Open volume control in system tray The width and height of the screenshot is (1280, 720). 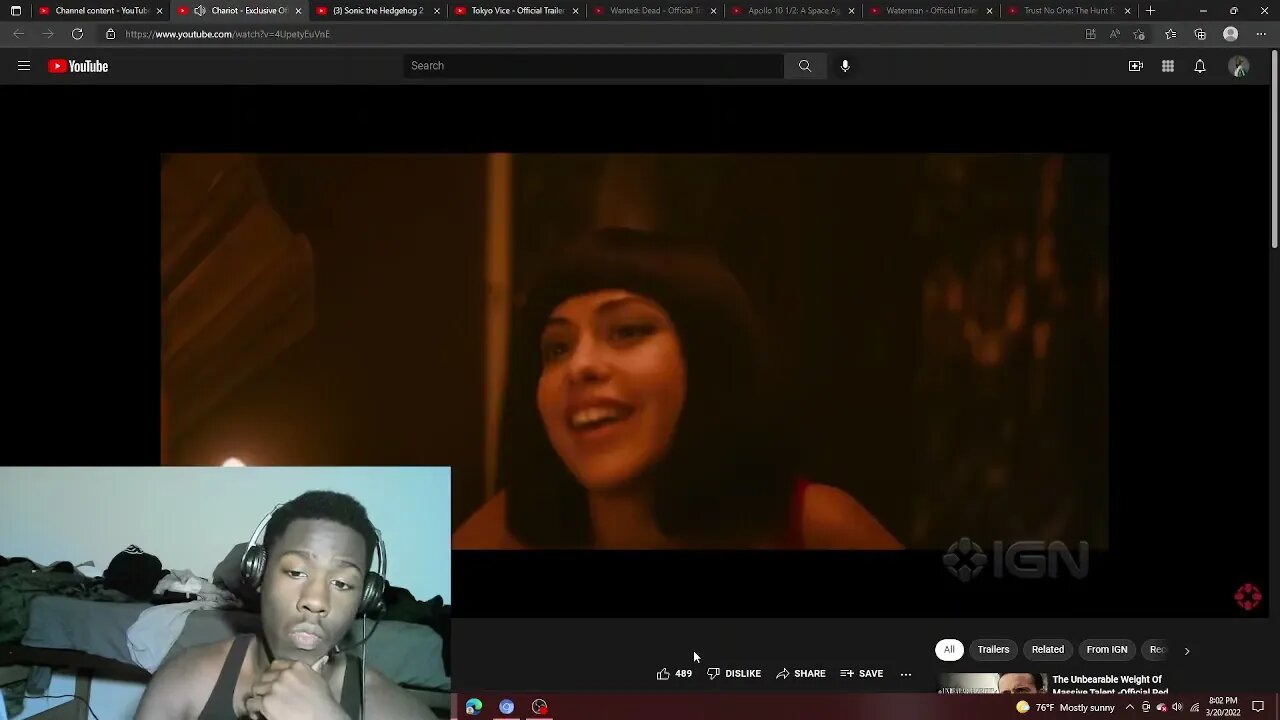click(1177, 707)
